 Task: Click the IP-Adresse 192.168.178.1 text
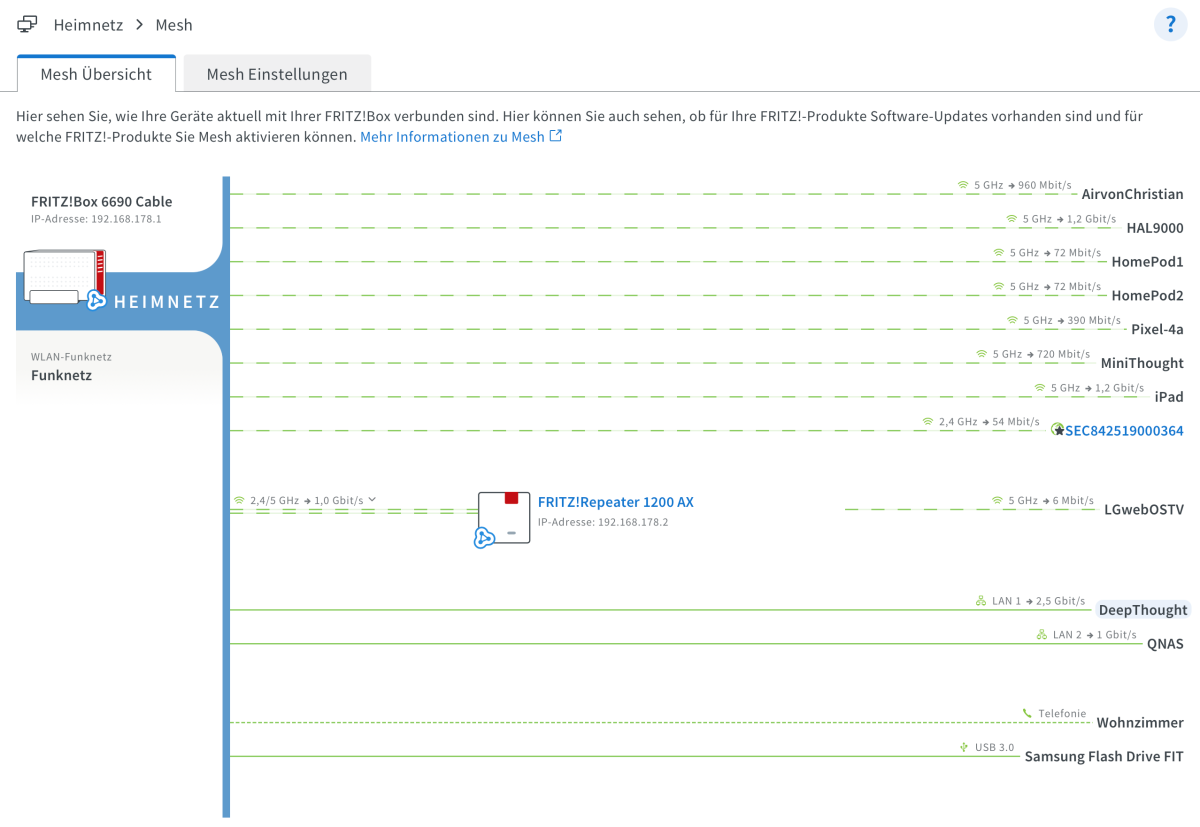96,218
